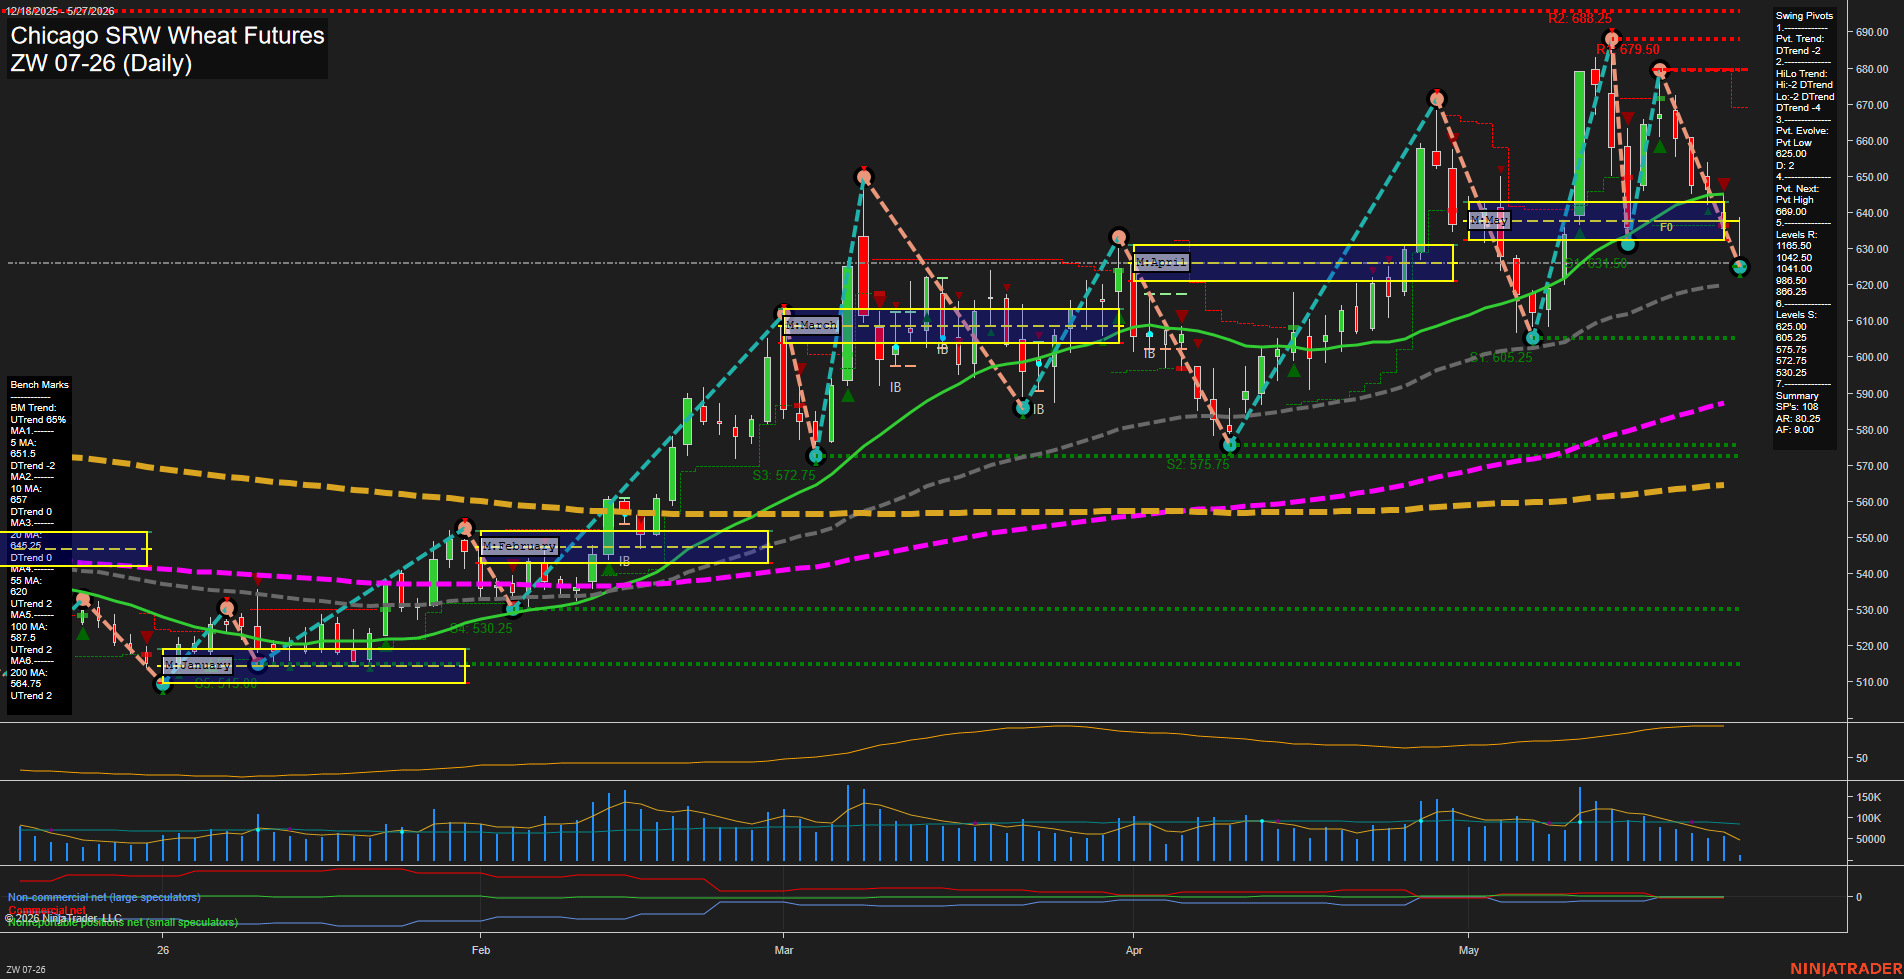The image size is (1904, 979).
Task: Click the latest swing low pivot at the right edge
Action: tap(1740, 267)
